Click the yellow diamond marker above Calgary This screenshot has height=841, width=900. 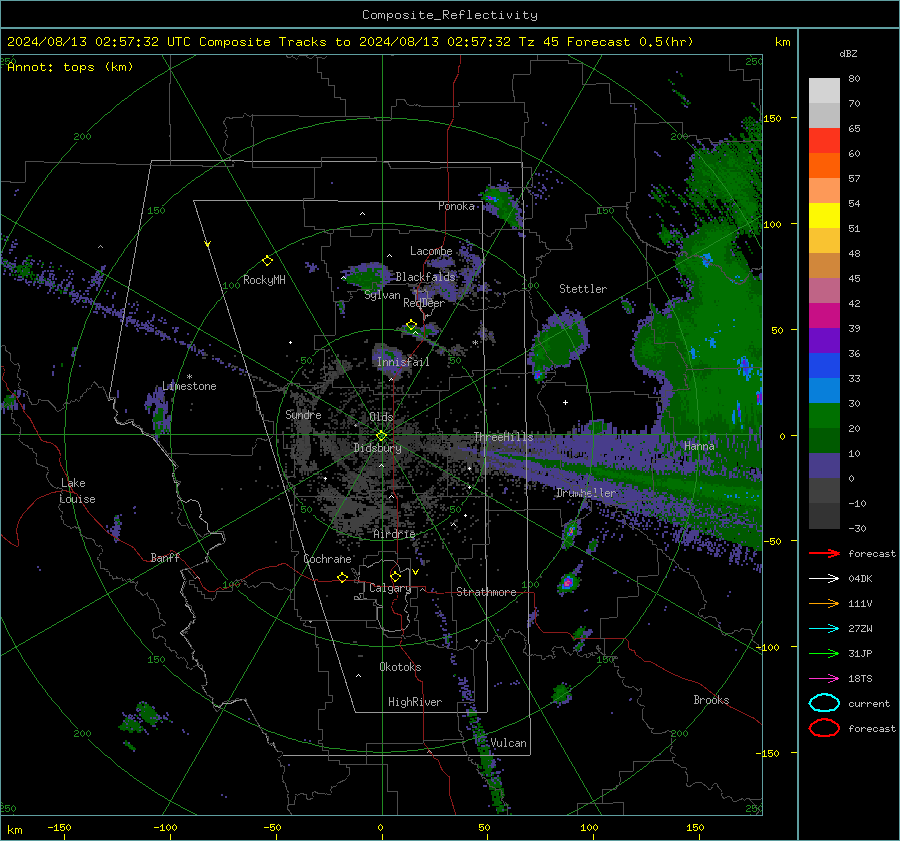tap(395, 576)
